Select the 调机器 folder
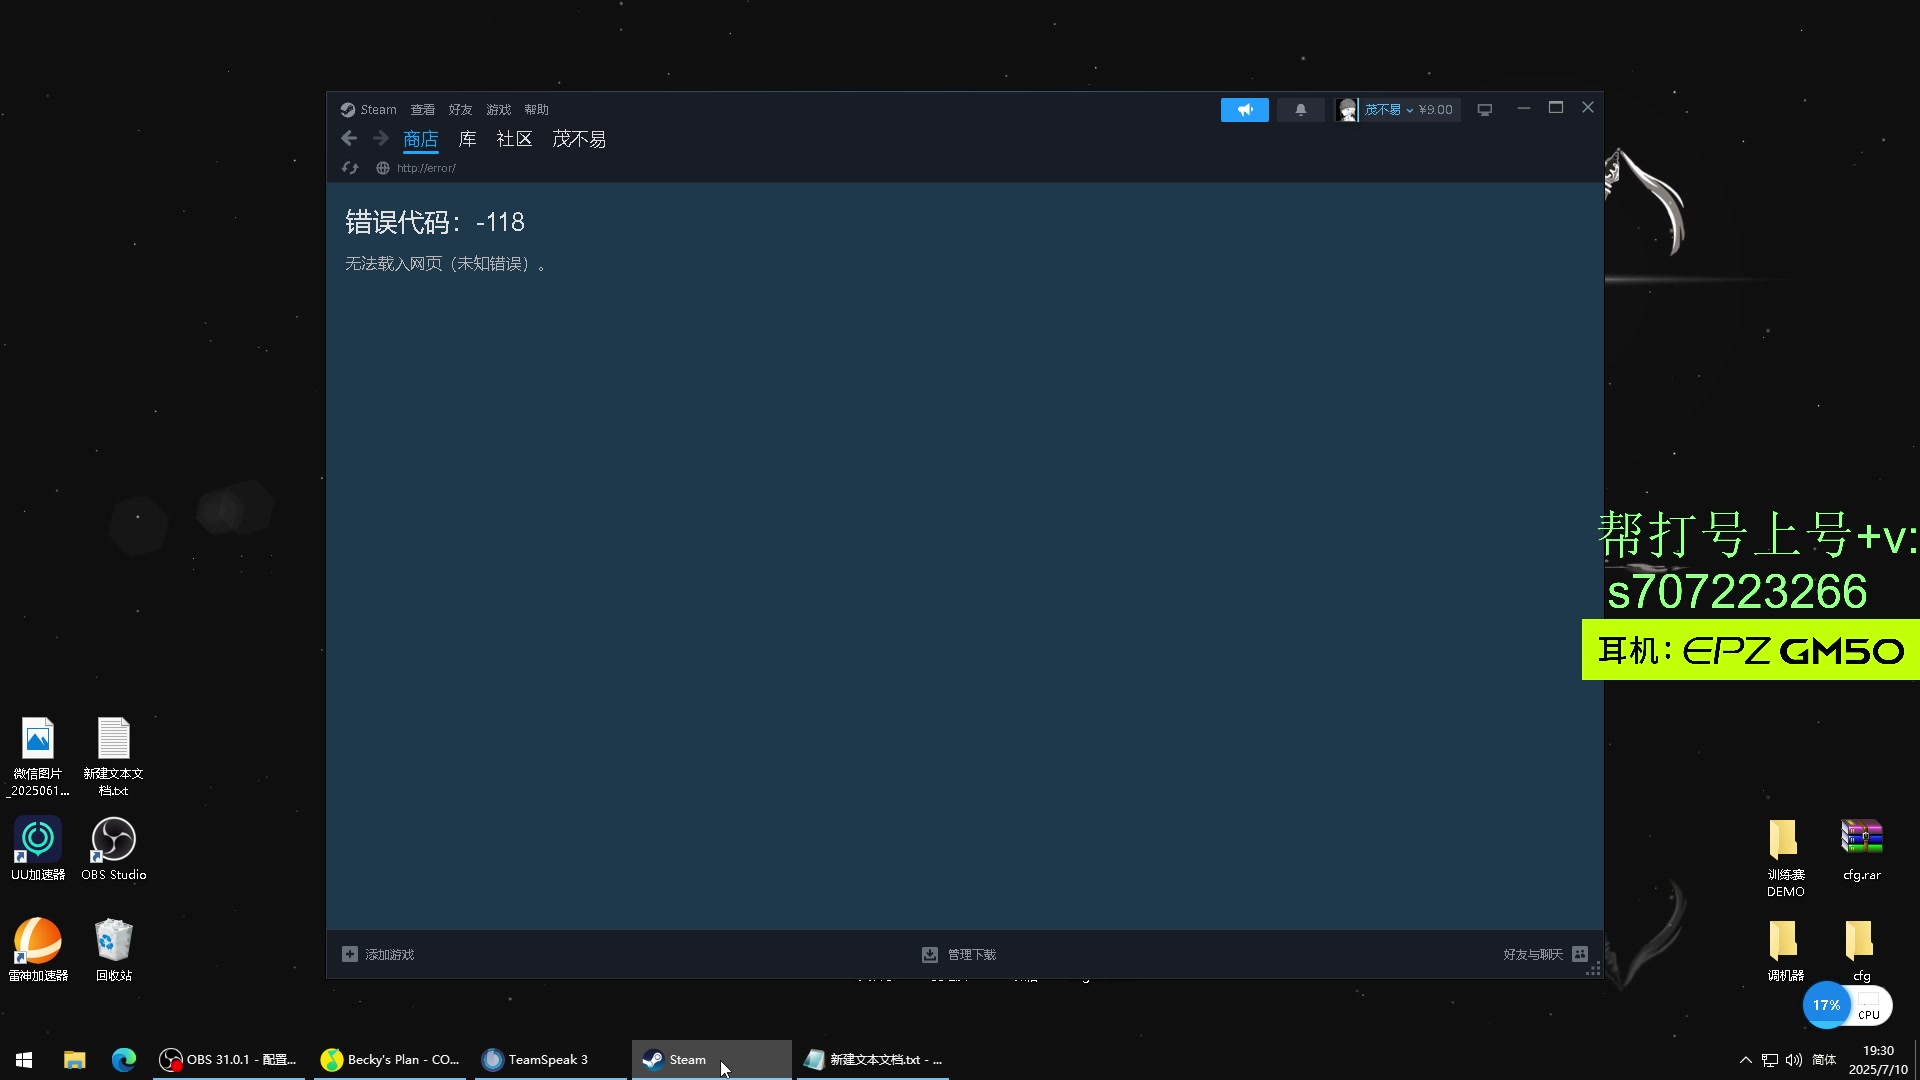Viewport: 1920px width, 1080px height. (1785, 951)
